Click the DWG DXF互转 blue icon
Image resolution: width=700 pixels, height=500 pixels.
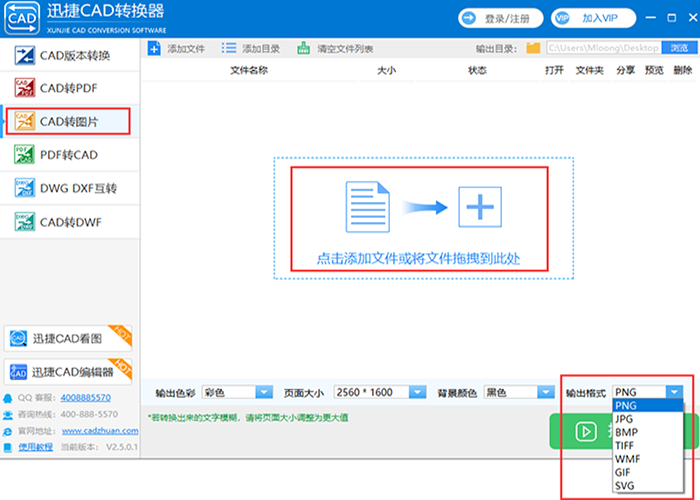(x=25, y=188)
